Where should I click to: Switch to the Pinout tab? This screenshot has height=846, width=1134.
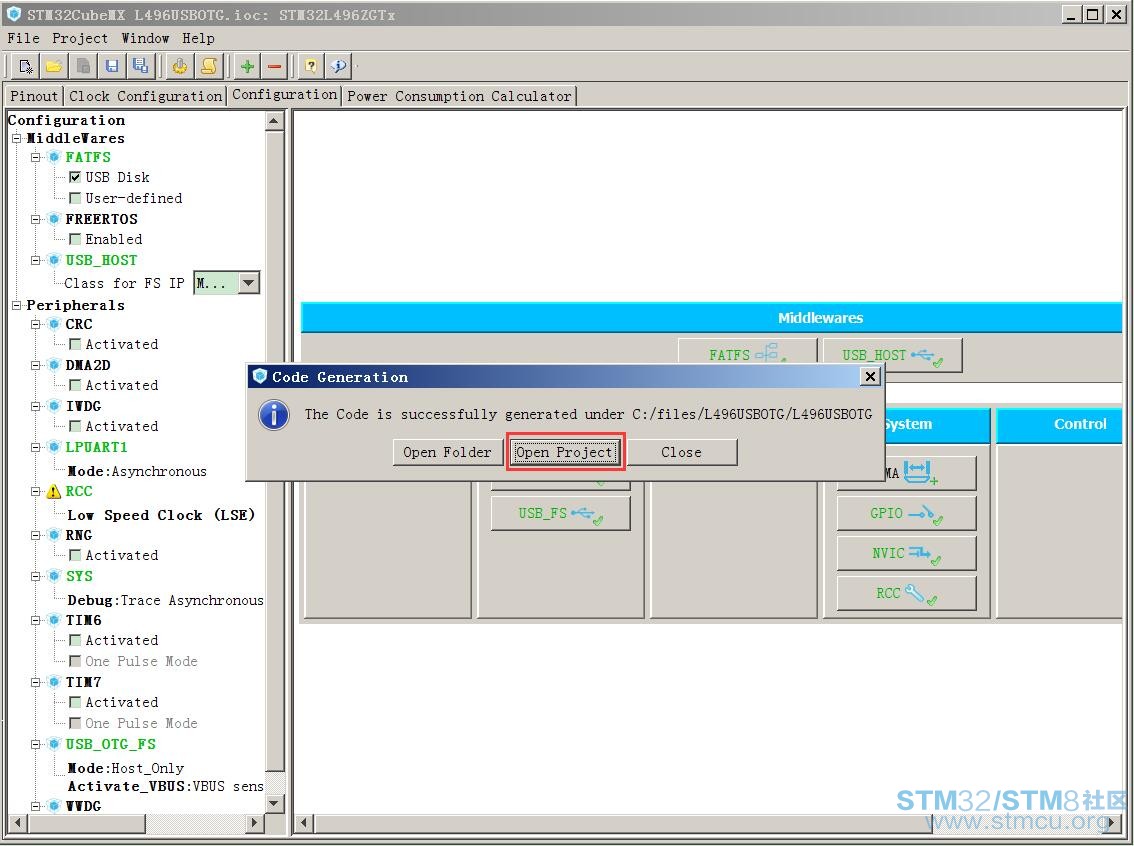point(34,96)
